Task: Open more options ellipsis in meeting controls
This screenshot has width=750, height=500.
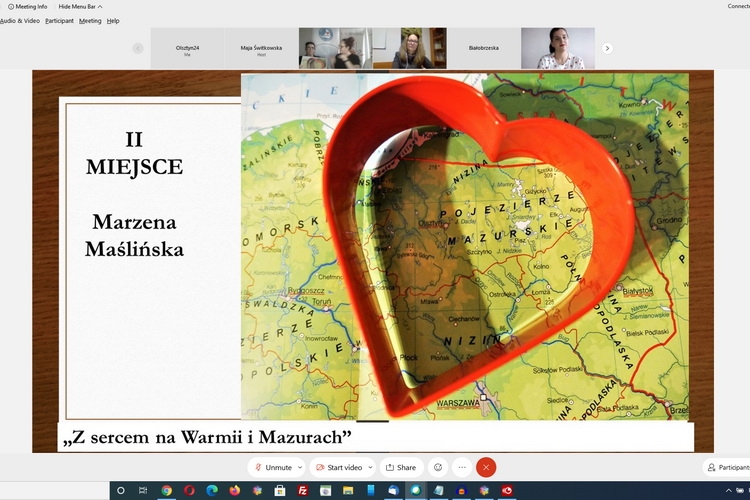Action: click(461, 467)
